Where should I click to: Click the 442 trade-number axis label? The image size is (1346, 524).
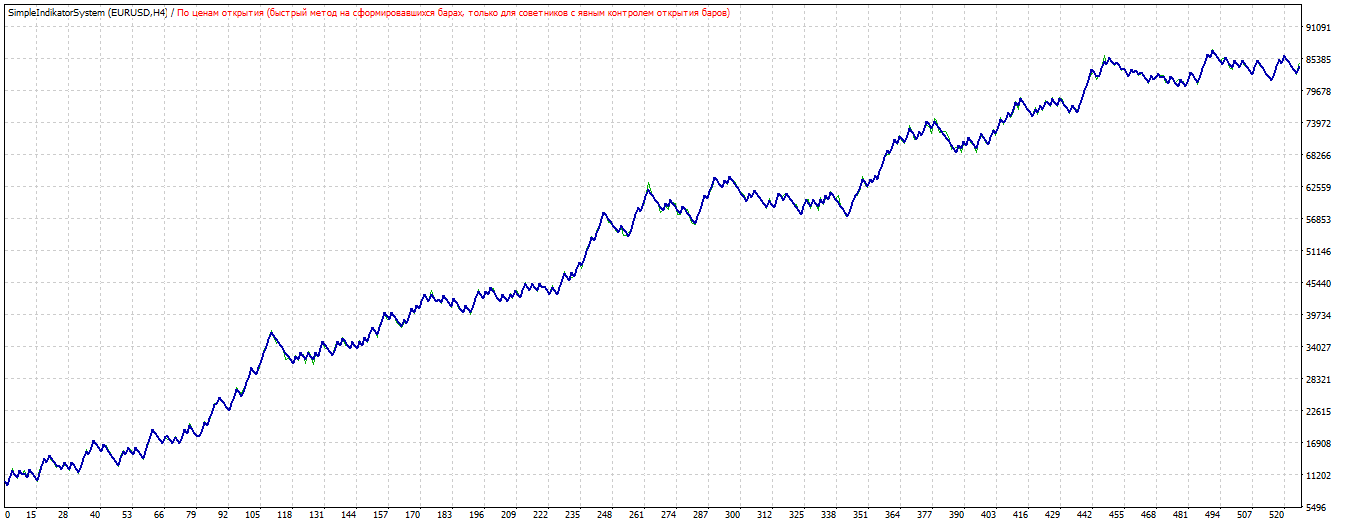pos(1085,515)
